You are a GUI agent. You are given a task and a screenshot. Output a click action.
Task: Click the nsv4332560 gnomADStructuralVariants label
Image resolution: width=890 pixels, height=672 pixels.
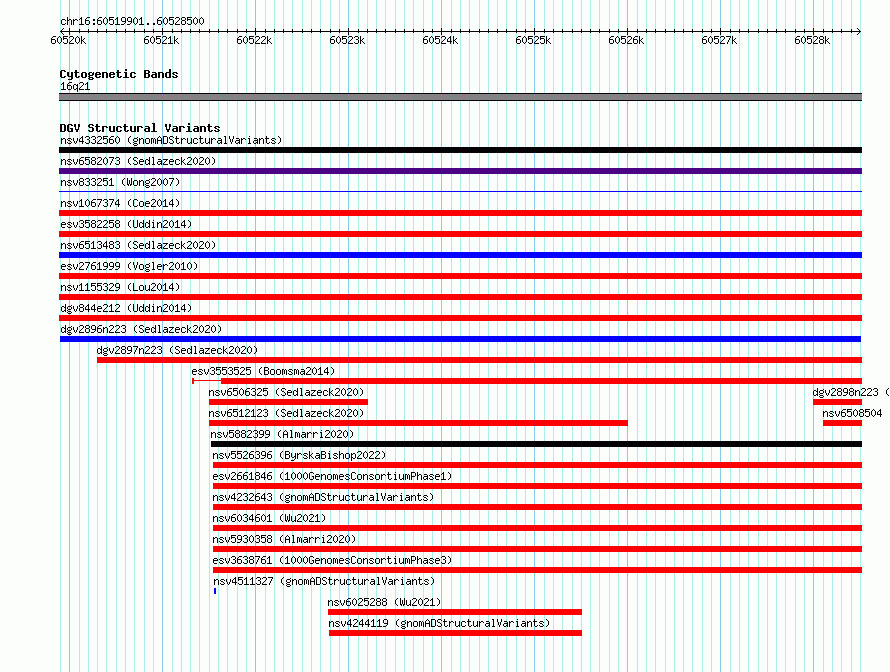pyautogui.click(x=171, y=140)
